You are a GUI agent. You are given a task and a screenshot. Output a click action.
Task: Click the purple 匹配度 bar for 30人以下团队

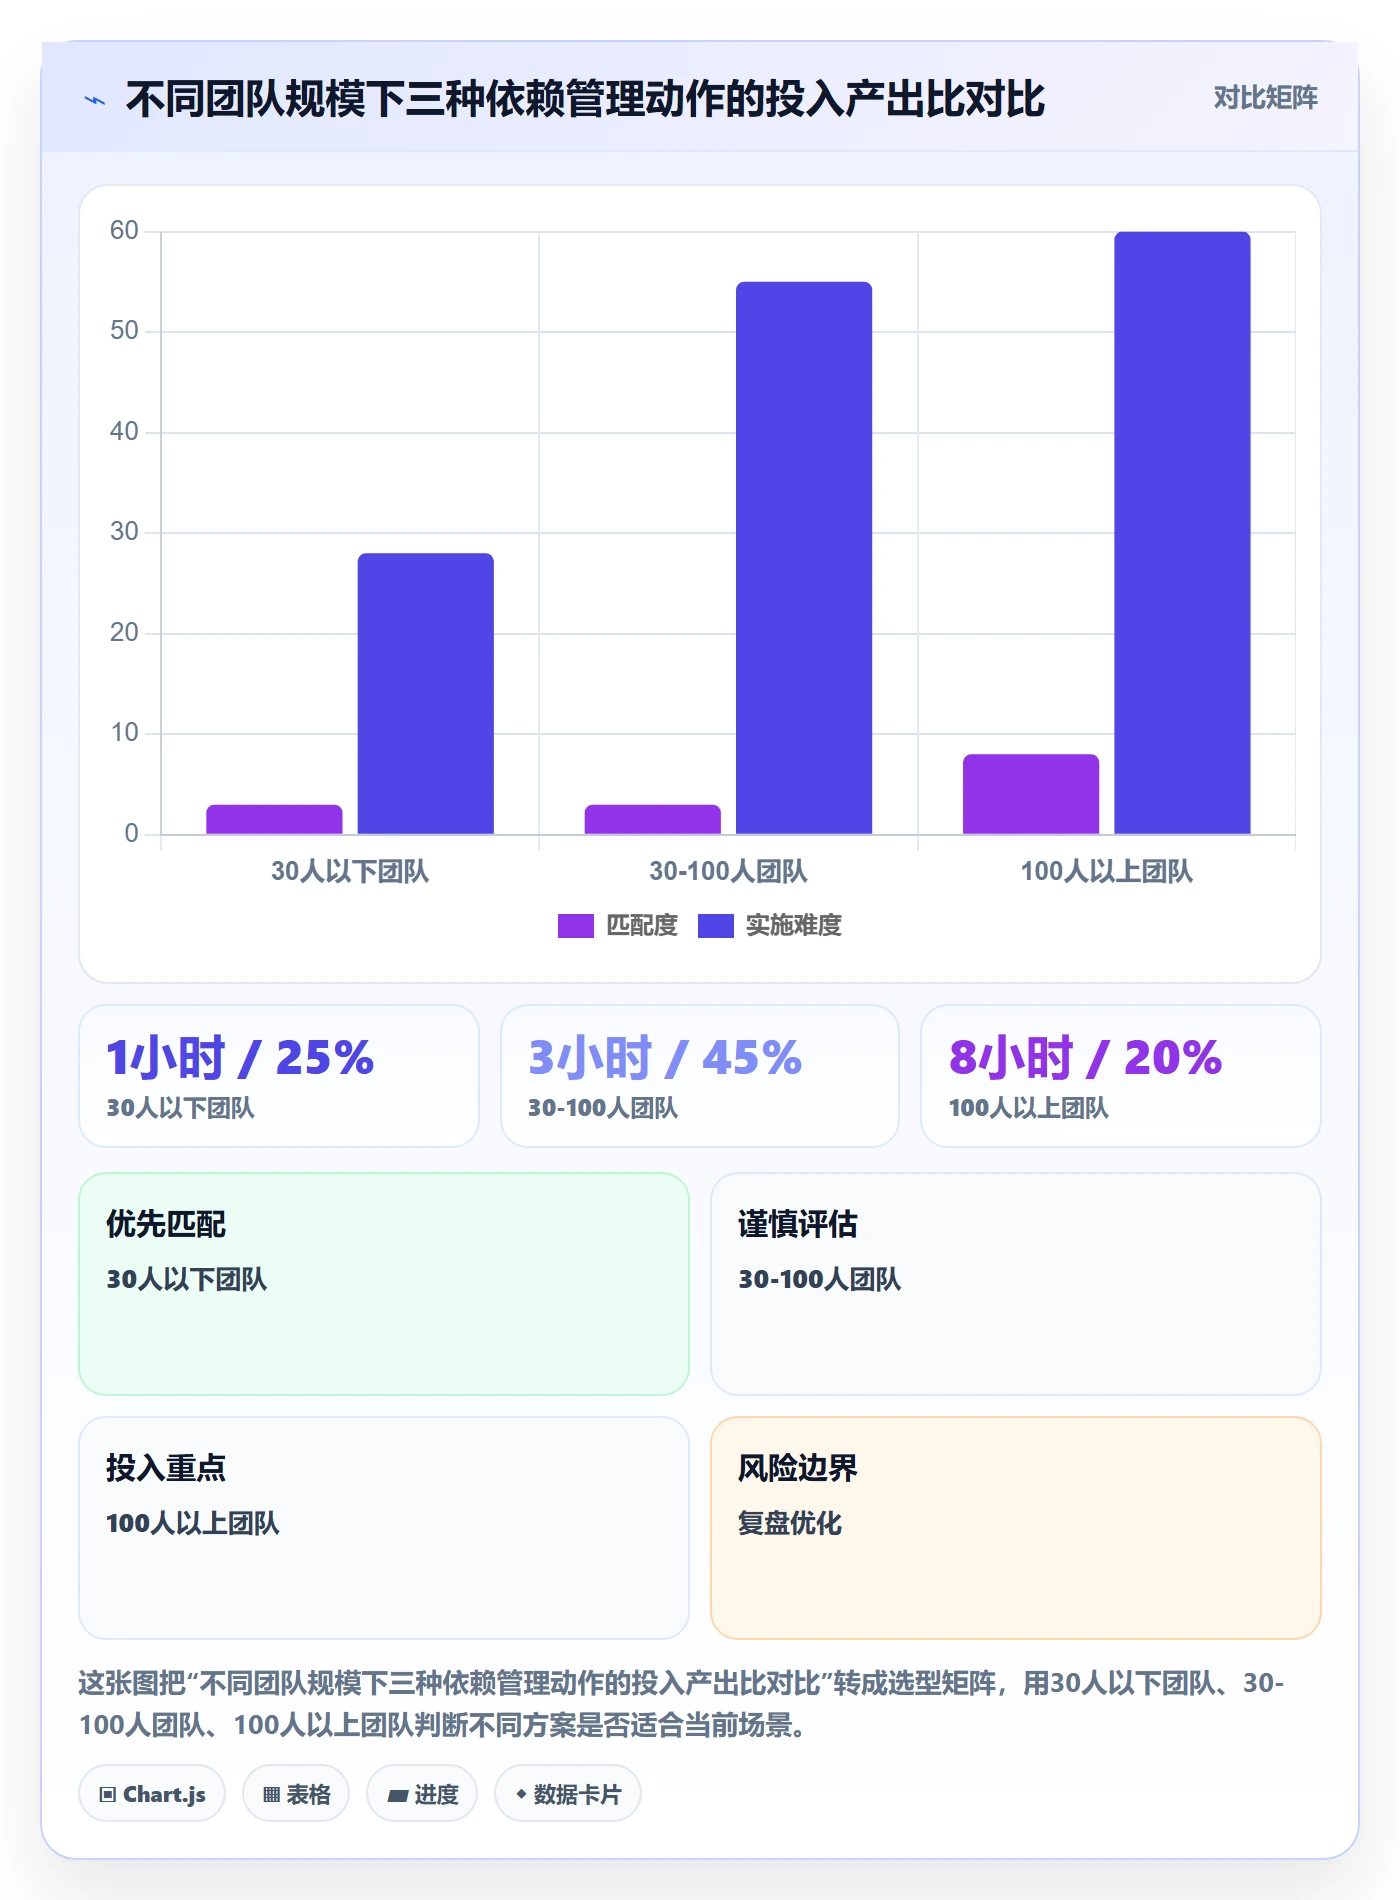pos(274,819)
